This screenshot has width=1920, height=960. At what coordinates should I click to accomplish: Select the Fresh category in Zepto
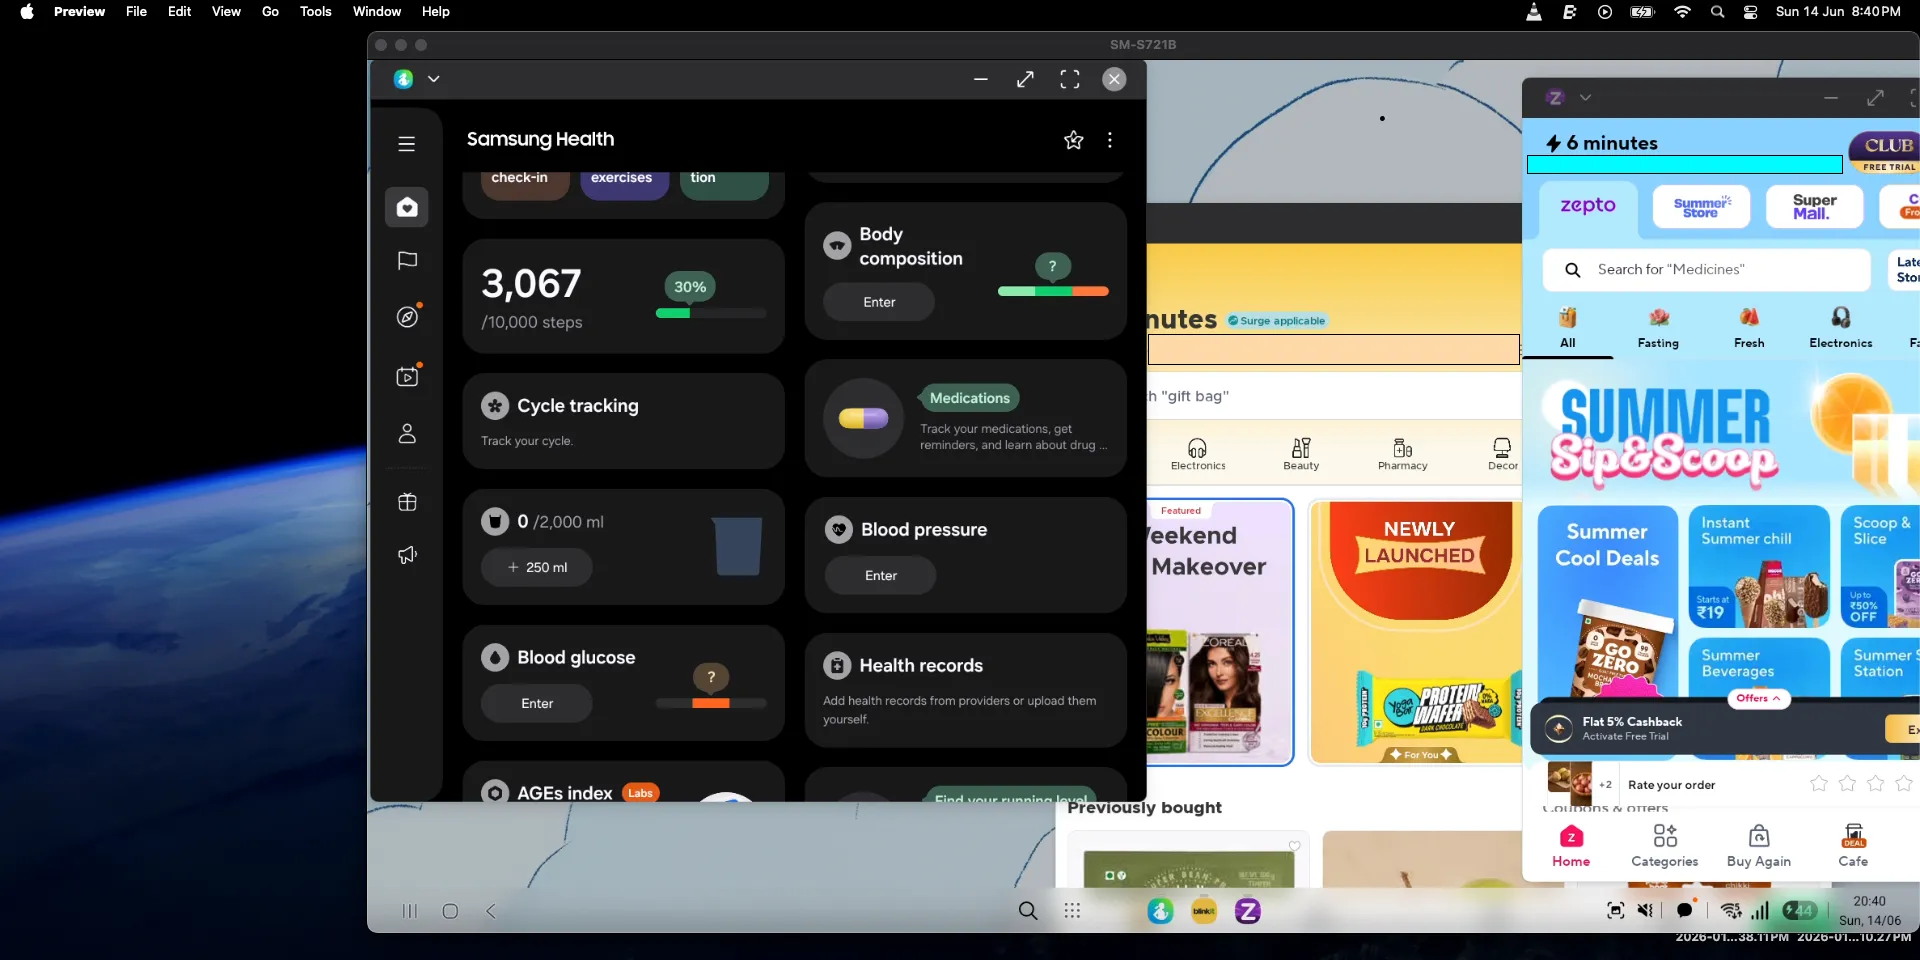pyautogui.click(x=1749, y=328)
